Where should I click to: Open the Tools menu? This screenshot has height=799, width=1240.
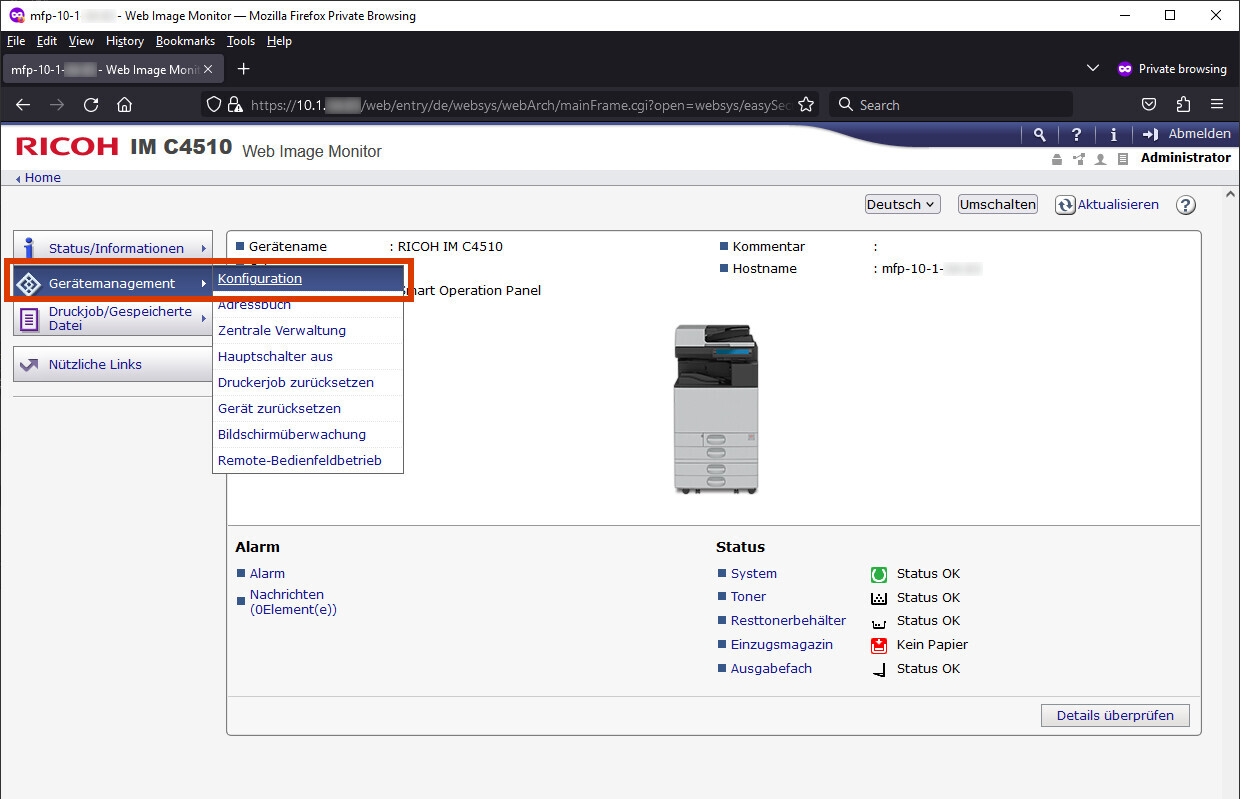point(241,41)
